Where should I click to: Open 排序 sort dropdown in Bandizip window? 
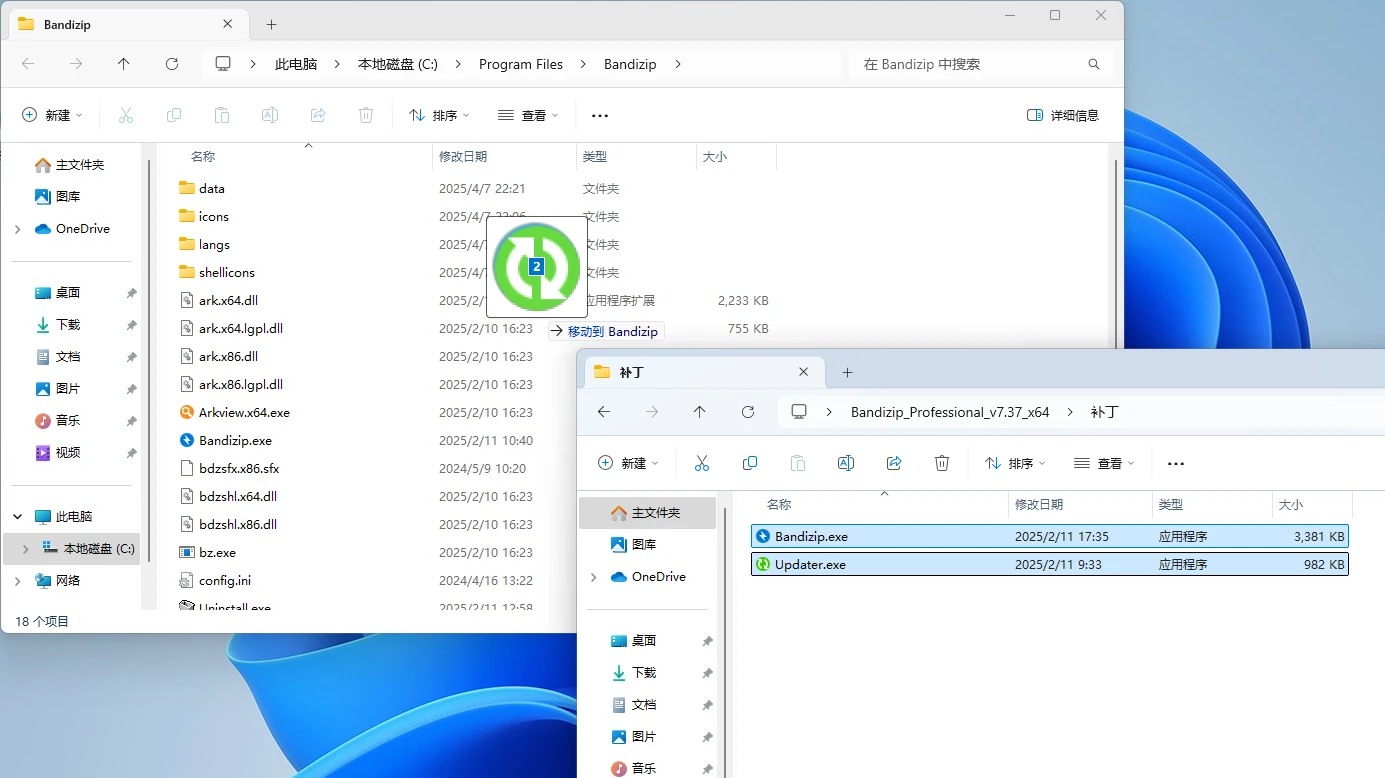[439, 116]
